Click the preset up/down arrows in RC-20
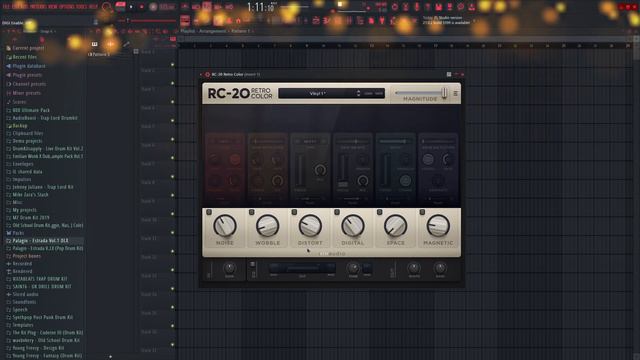Screen dimensions: 640x360 [x=358, y=93]
